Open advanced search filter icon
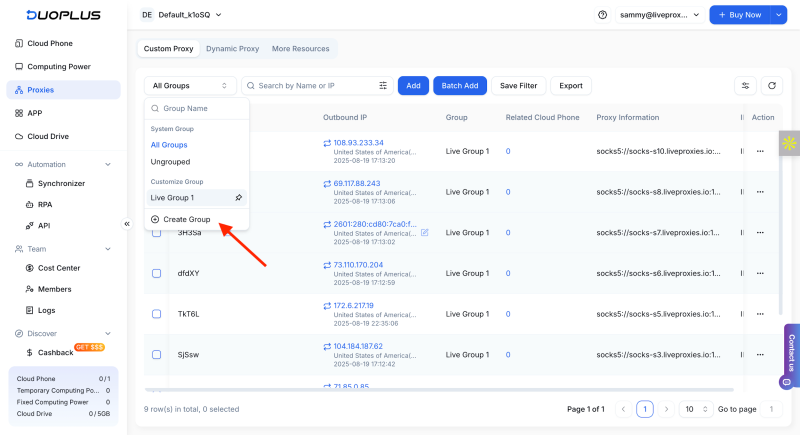 pyautogui.click(x=383, y=86)
